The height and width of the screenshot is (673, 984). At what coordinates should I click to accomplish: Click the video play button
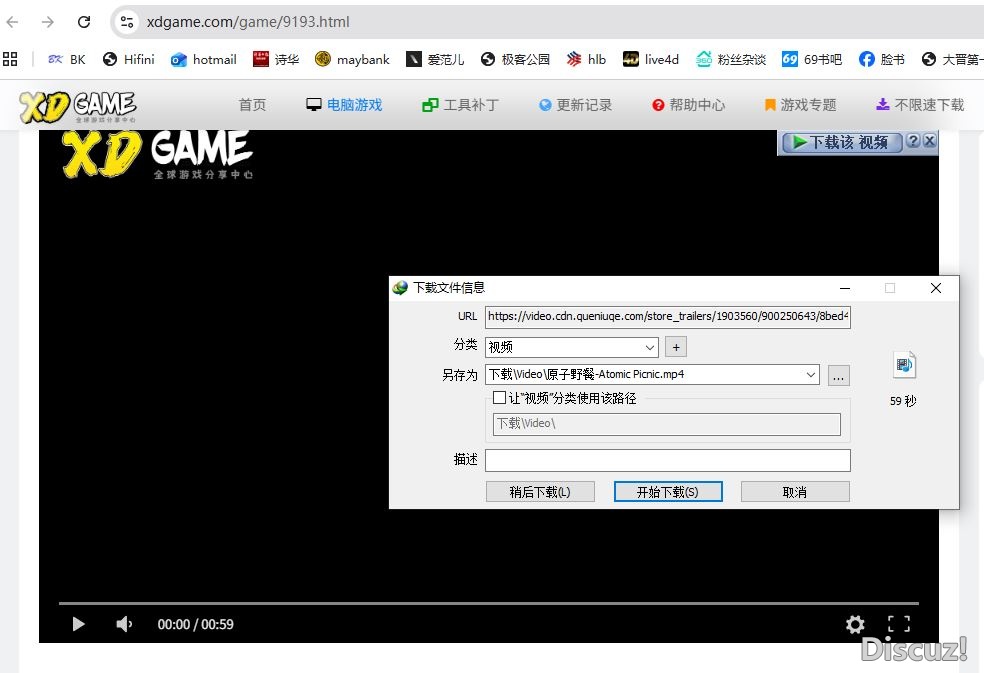pos(78,624)
